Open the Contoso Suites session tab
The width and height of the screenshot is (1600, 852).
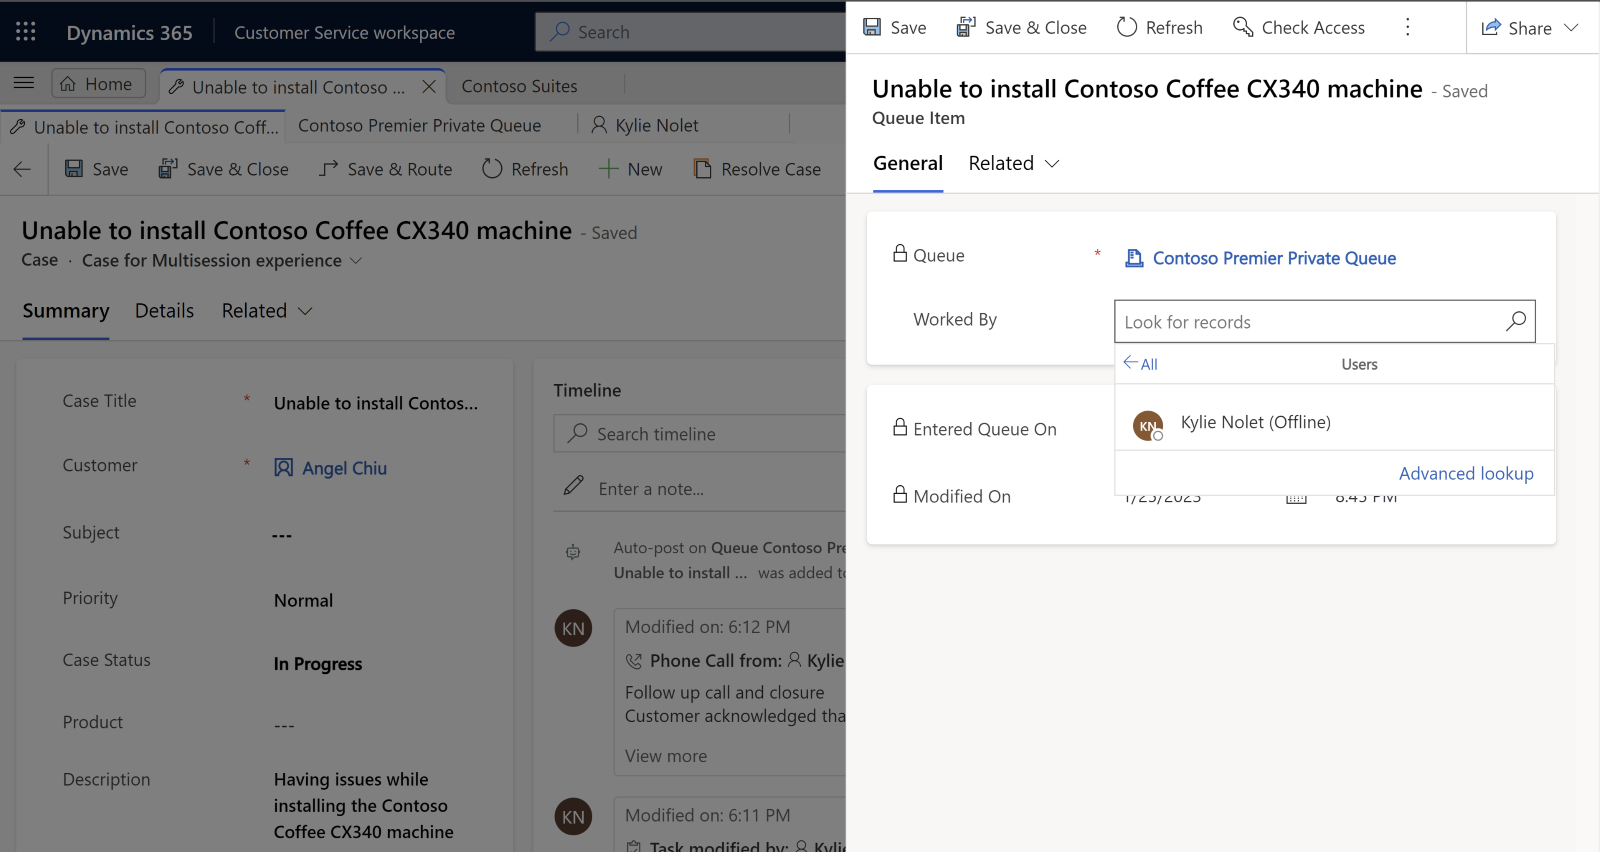click(x=519, y=86)
